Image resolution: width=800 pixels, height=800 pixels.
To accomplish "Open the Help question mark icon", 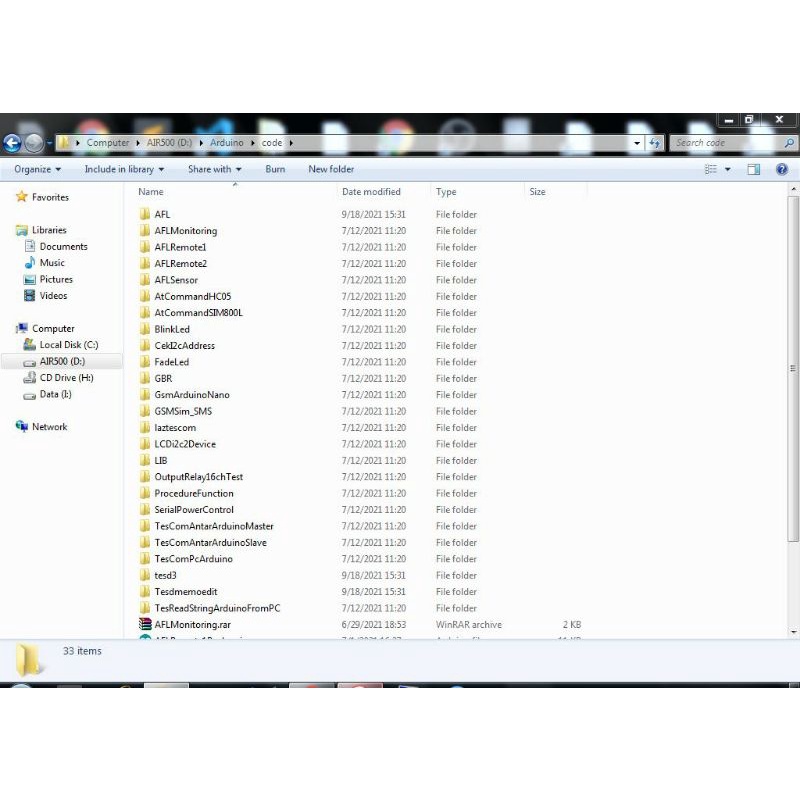I will (x=782, y=169).
